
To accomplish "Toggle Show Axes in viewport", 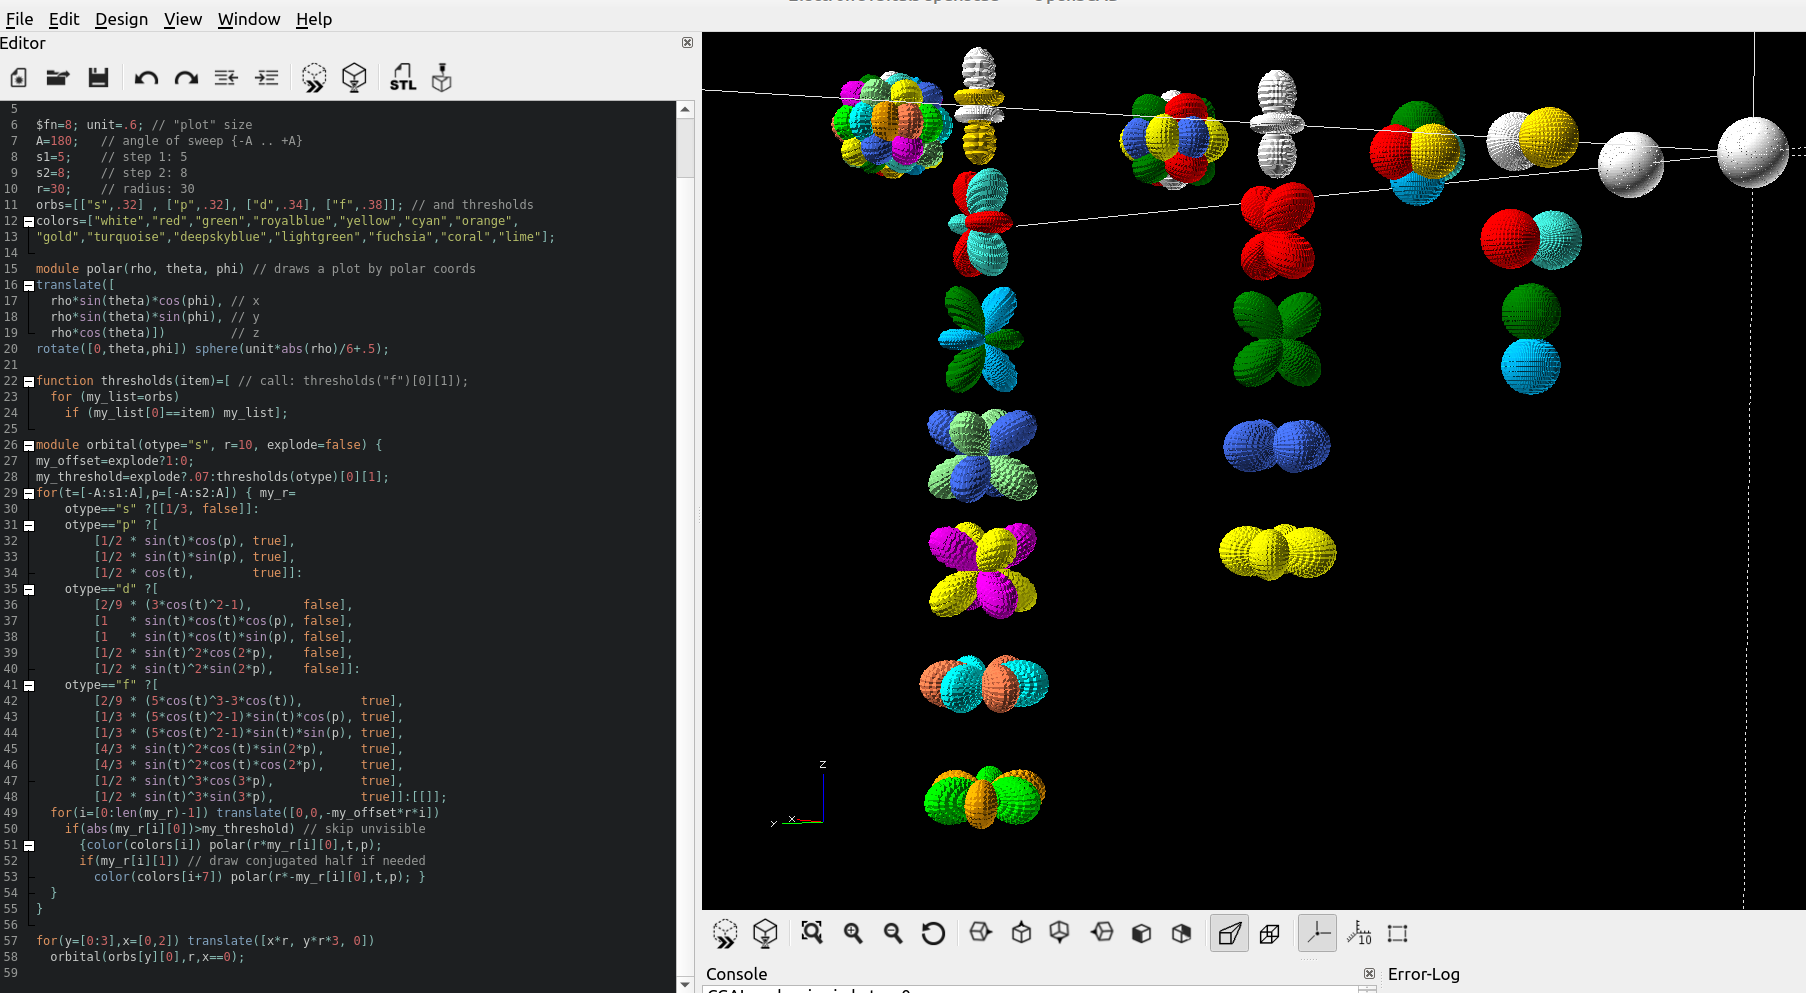I will click(x=1317, y=934).
